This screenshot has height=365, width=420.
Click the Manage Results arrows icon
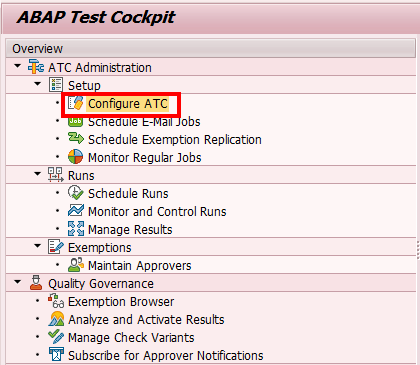click(76, 229)
